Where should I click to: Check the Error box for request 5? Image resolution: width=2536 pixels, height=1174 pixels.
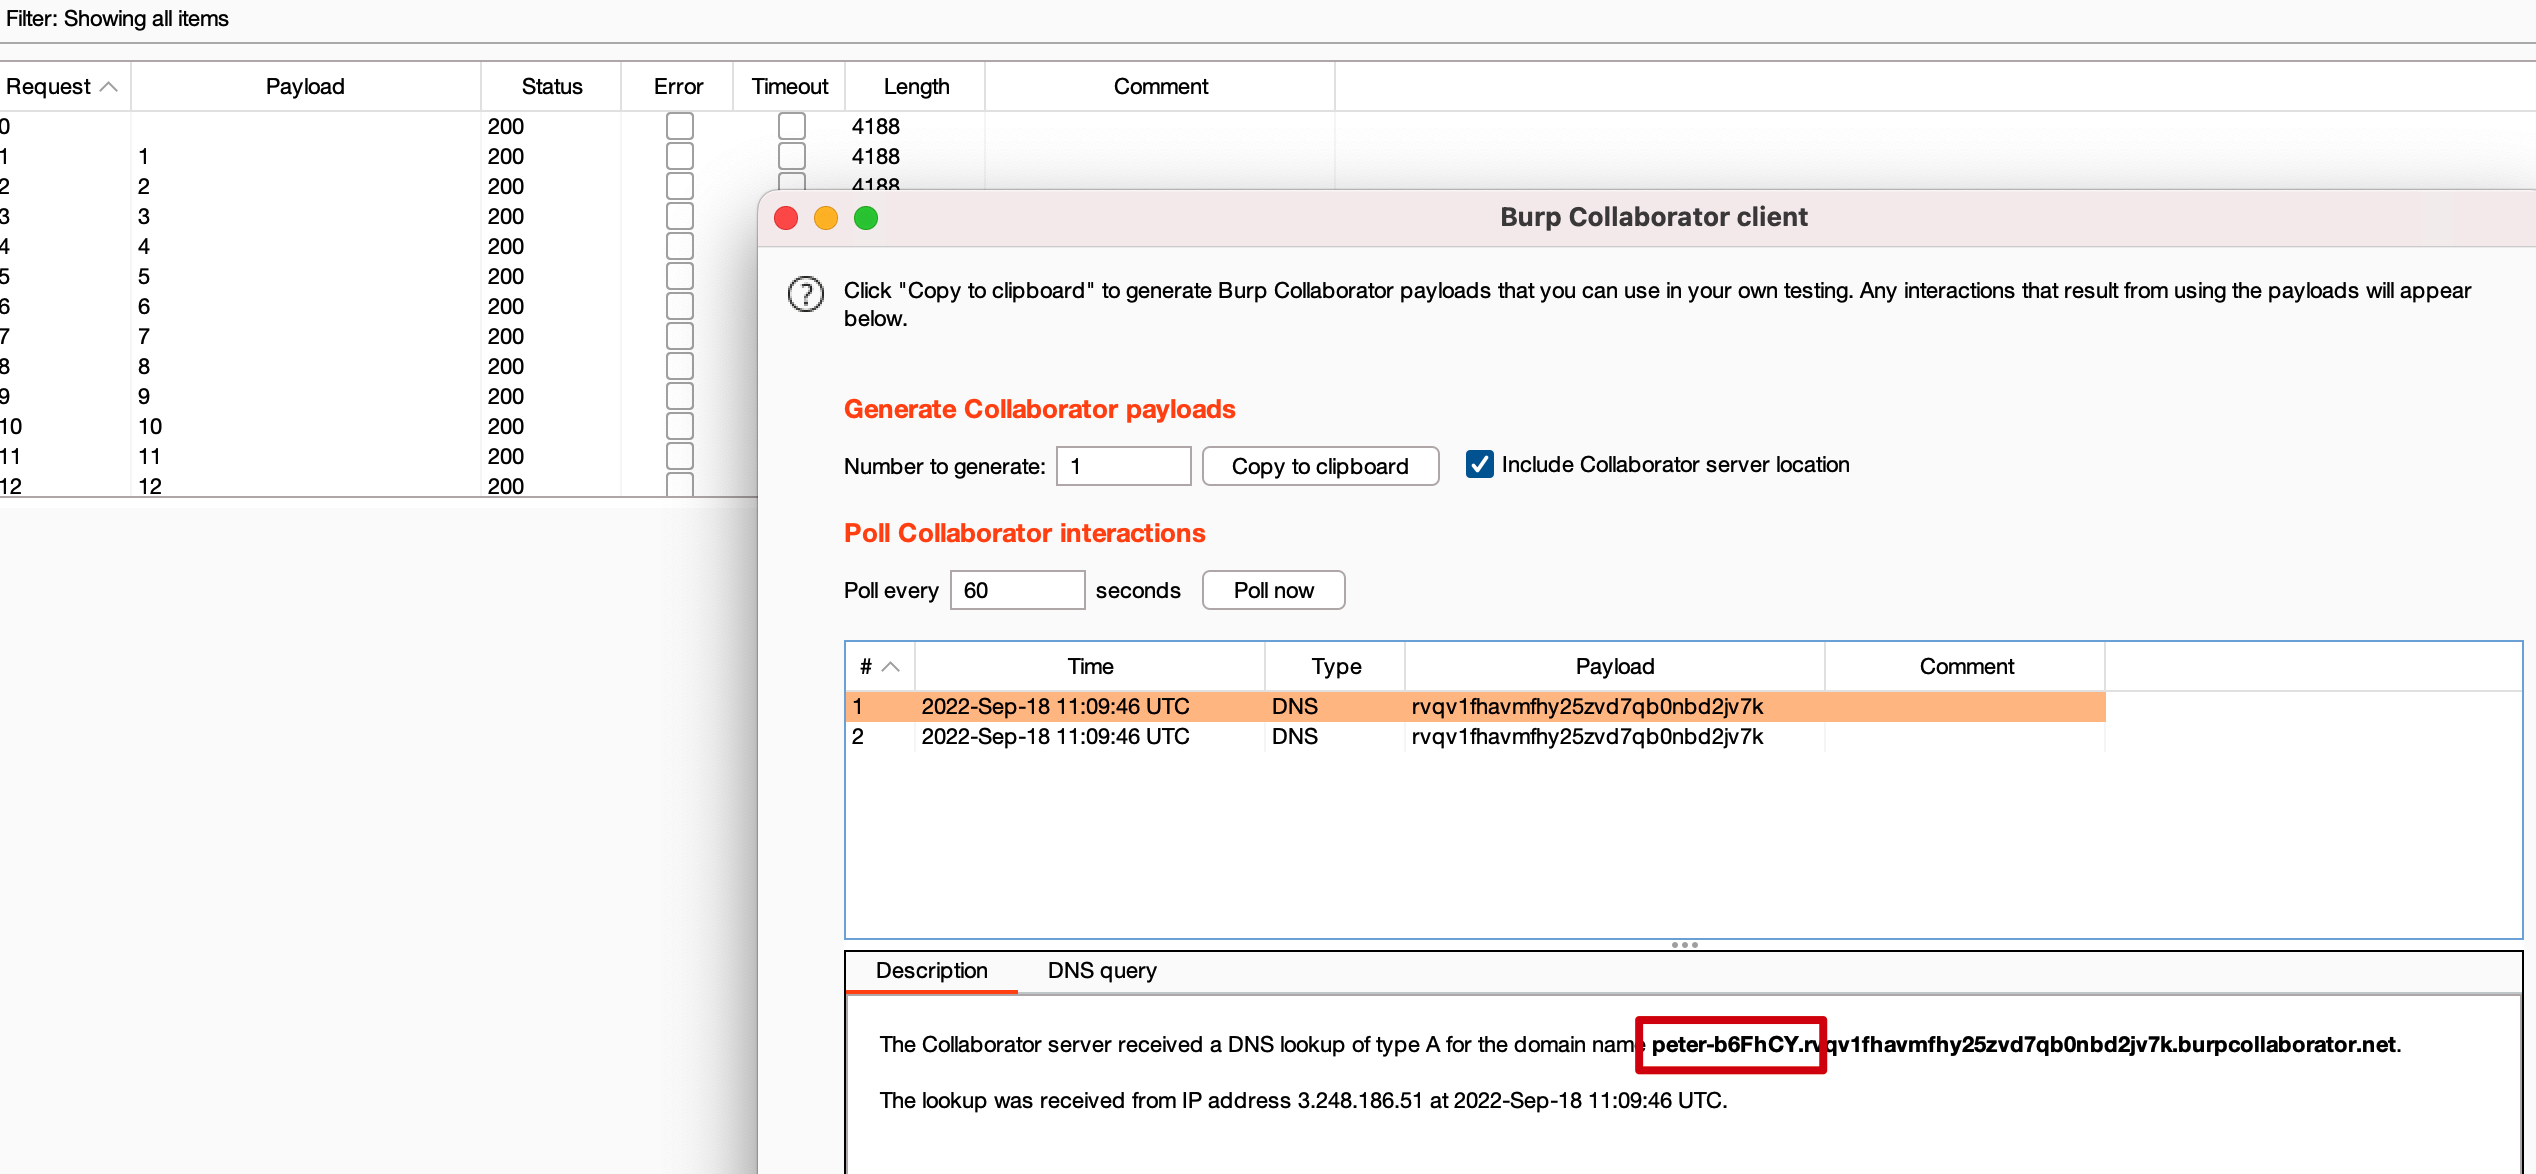(680, 276)
